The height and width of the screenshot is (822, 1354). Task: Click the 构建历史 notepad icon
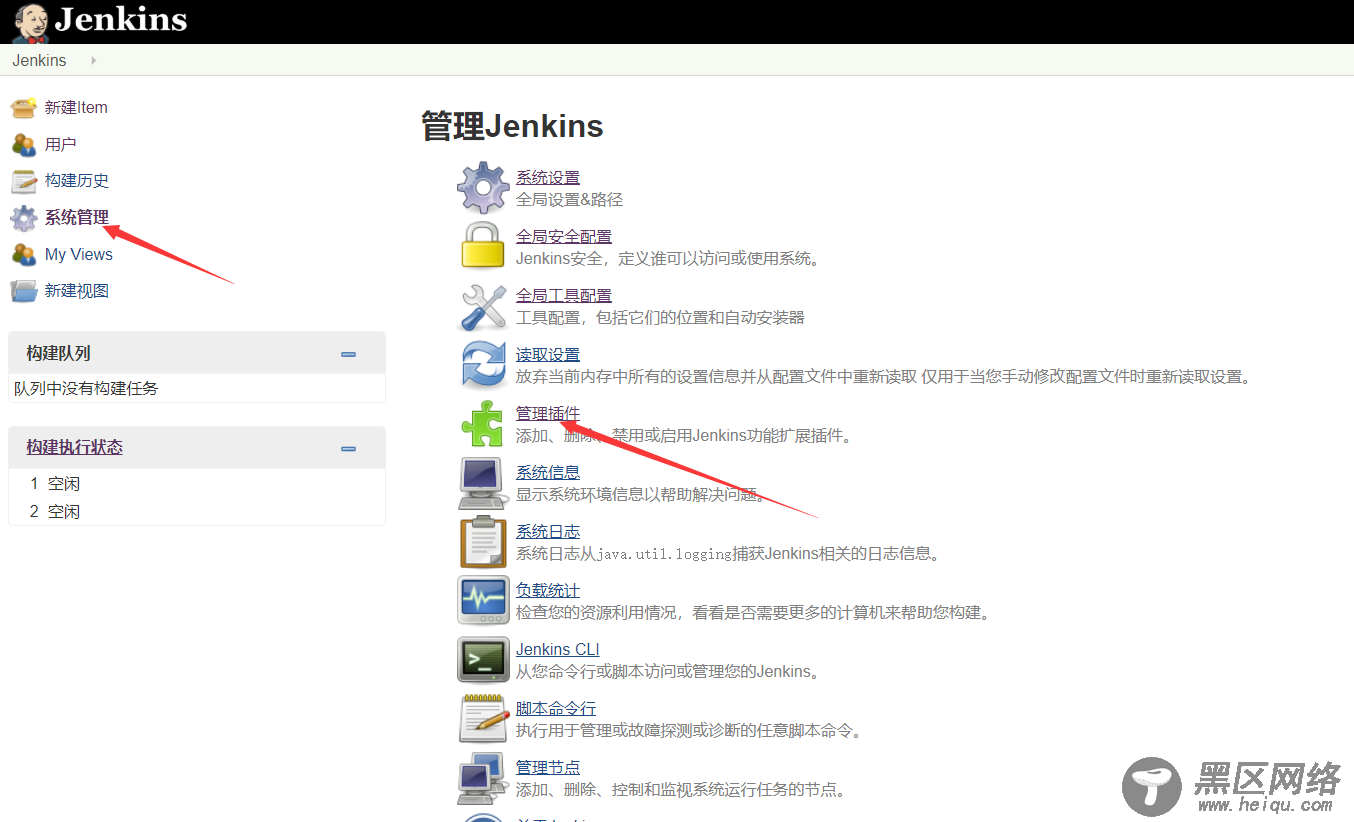(x=24, y=181)
